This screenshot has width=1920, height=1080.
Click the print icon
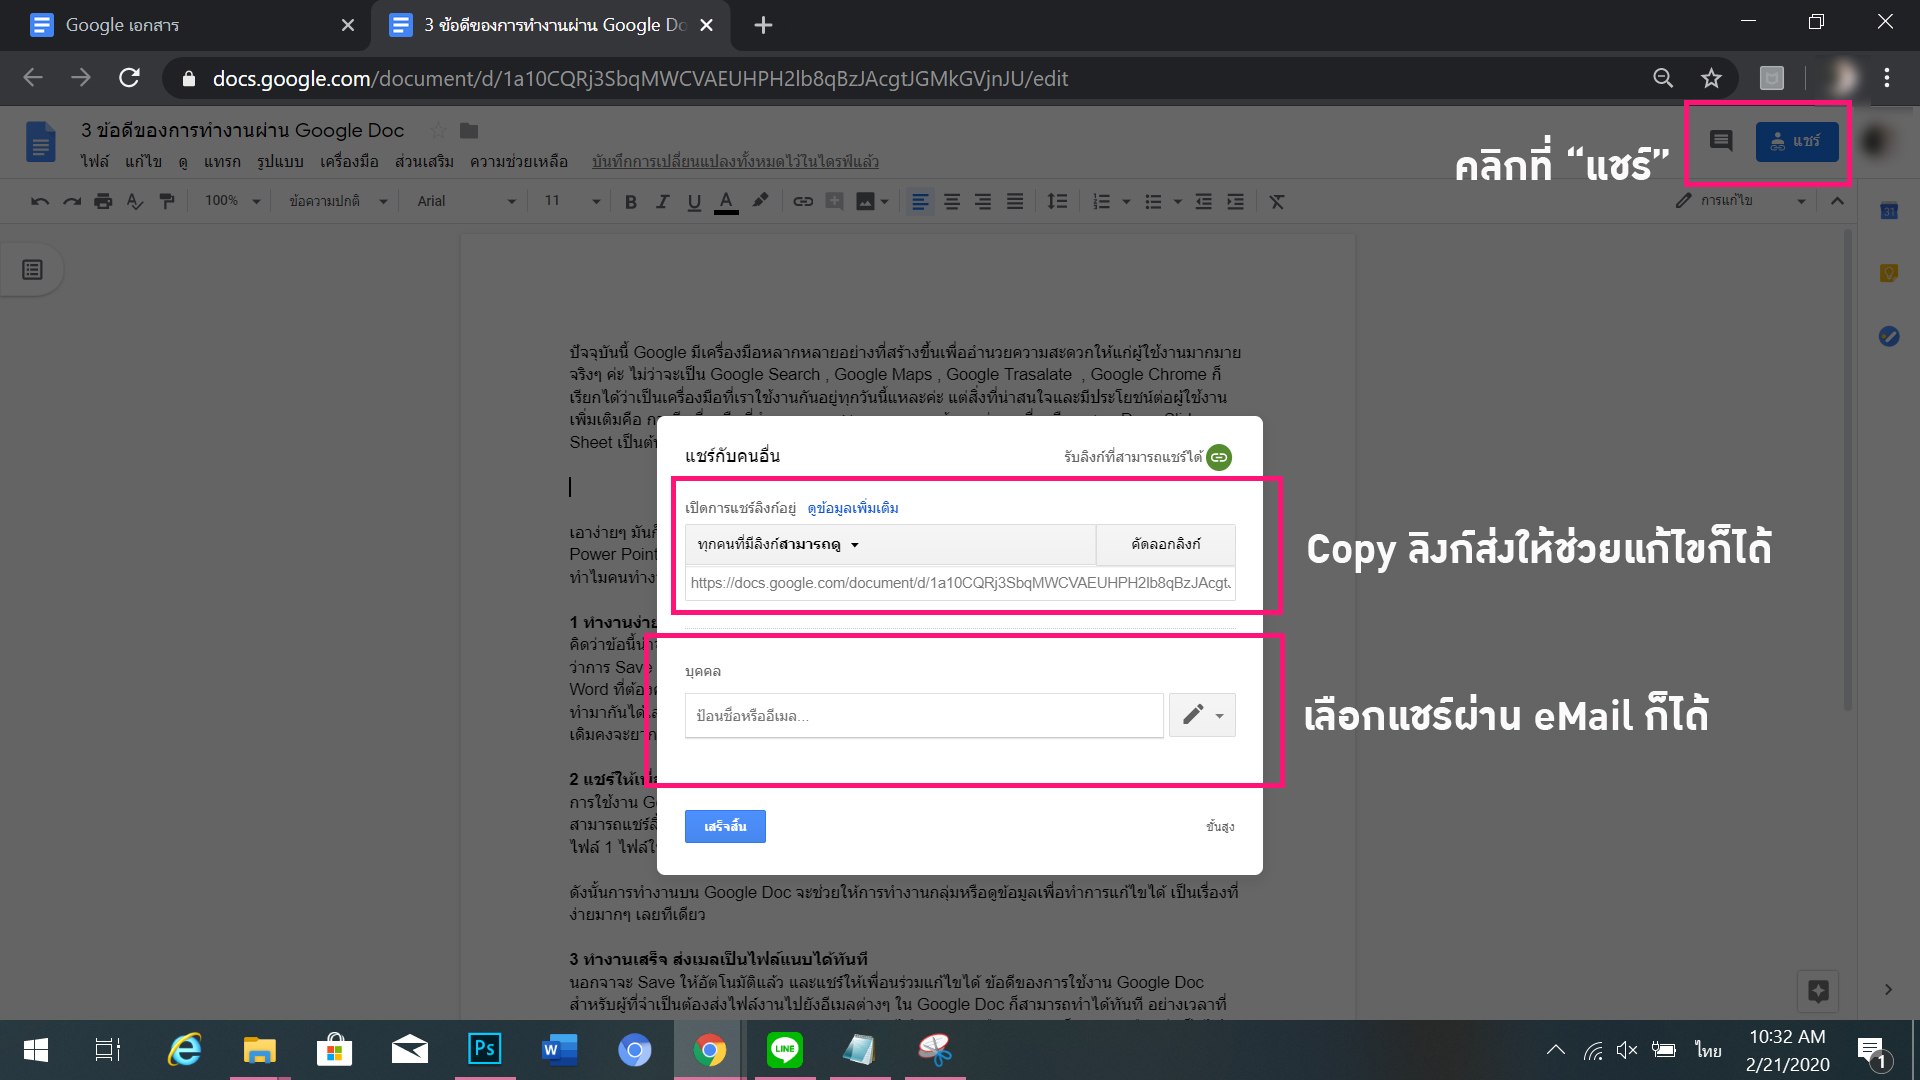103,201
